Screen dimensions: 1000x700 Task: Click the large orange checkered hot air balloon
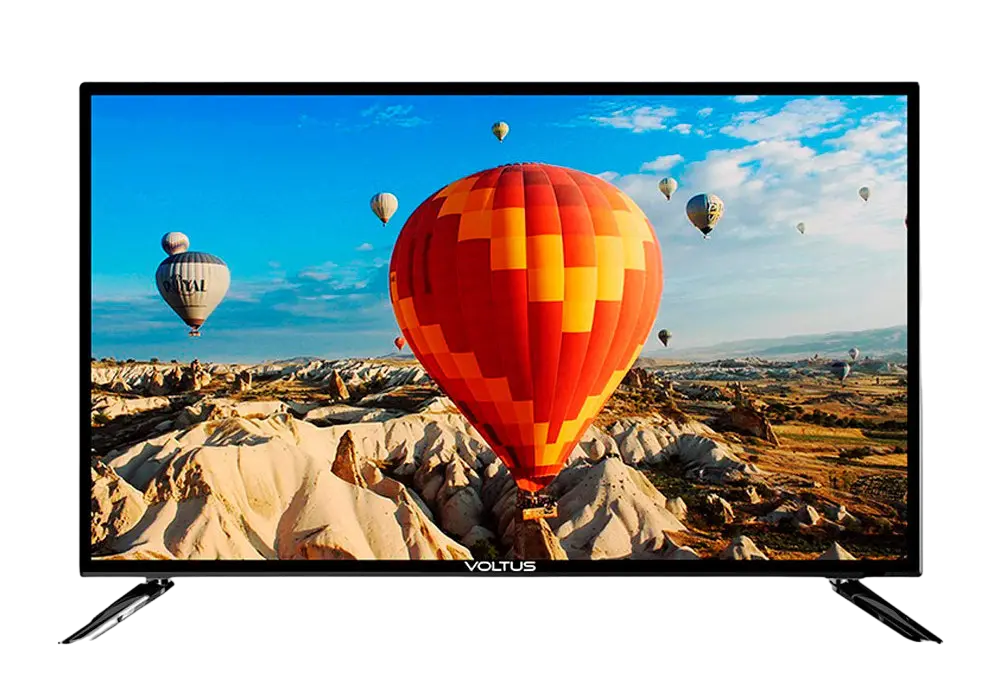click(525, 300)
